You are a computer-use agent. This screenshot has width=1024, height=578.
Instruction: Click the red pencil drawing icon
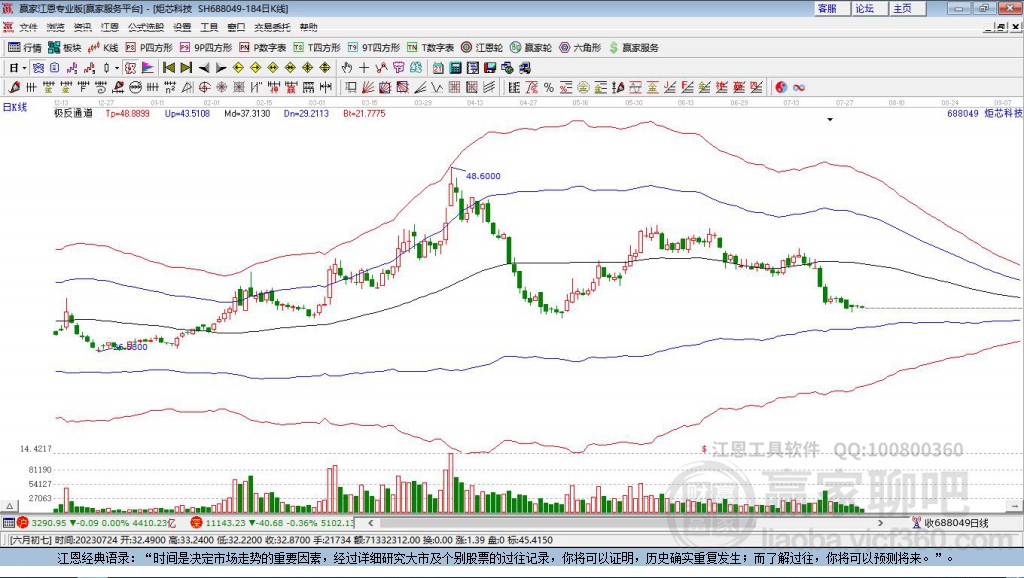(x=15, y=88)
